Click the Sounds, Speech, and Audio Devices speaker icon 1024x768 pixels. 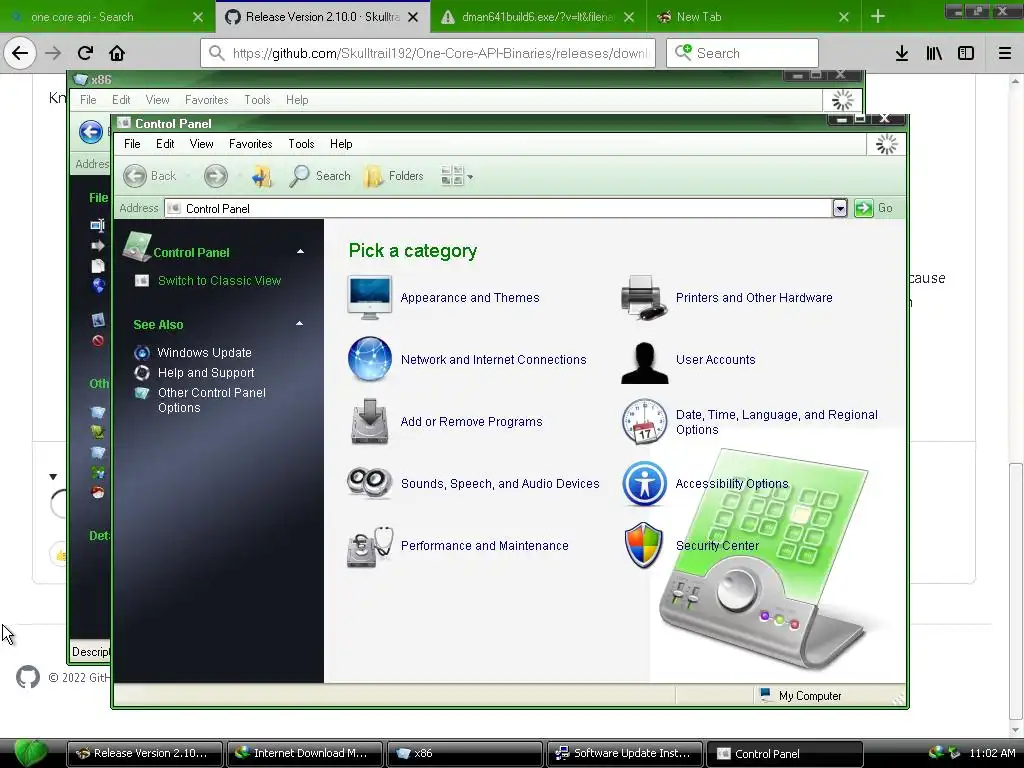[x=370, y=483]
